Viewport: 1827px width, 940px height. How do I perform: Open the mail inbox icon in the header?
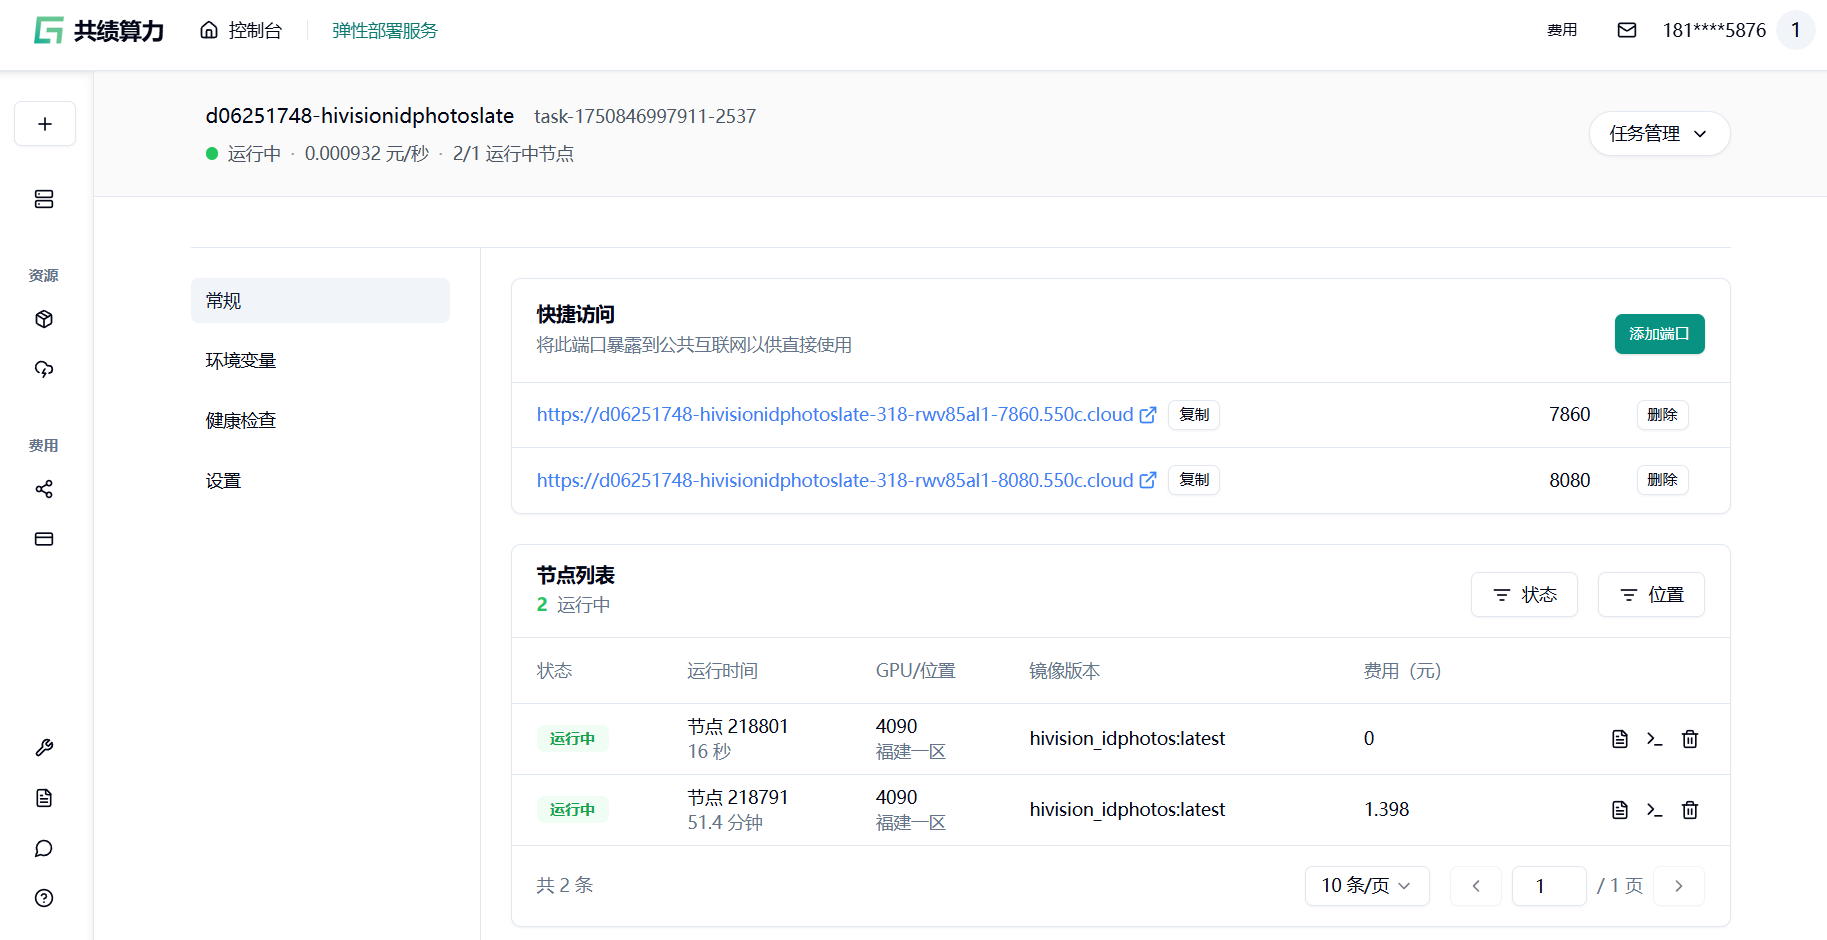click(x=1626, y=30)
